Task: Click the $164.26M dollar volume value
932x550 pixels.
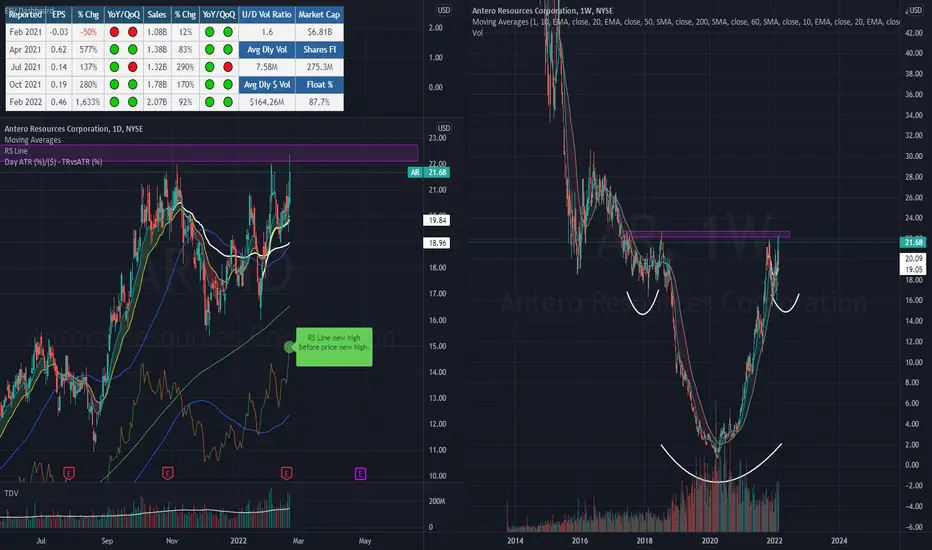Action: [x=267, y=102]
